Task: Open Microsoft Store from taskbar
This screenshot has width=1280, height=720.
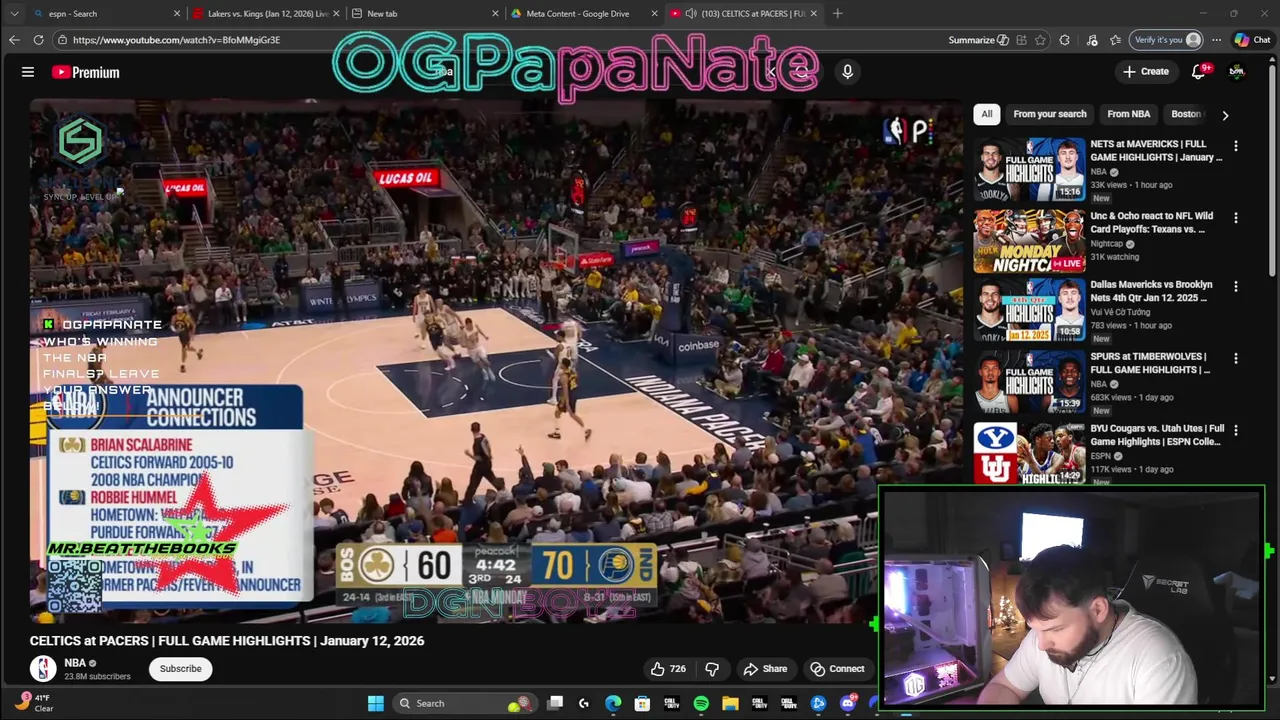Action: pyautogui.click(x=642, y=703)
